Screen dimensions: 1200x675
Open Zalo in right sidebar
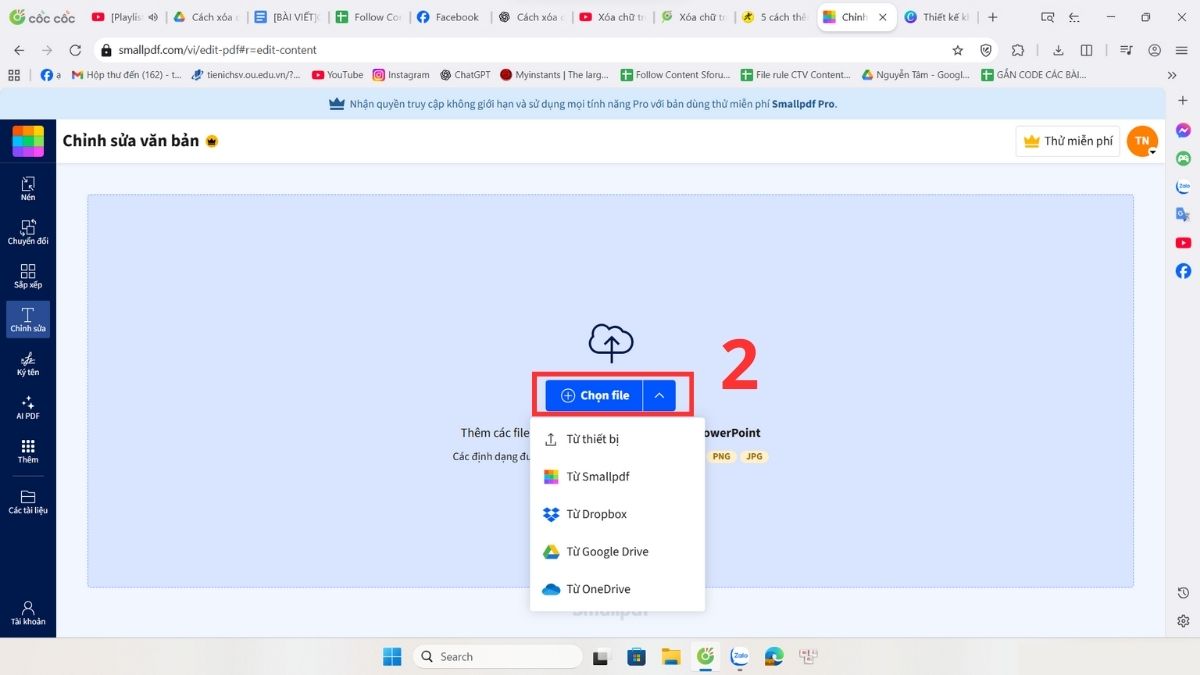pyautogui.click(x=1183, y=186)
